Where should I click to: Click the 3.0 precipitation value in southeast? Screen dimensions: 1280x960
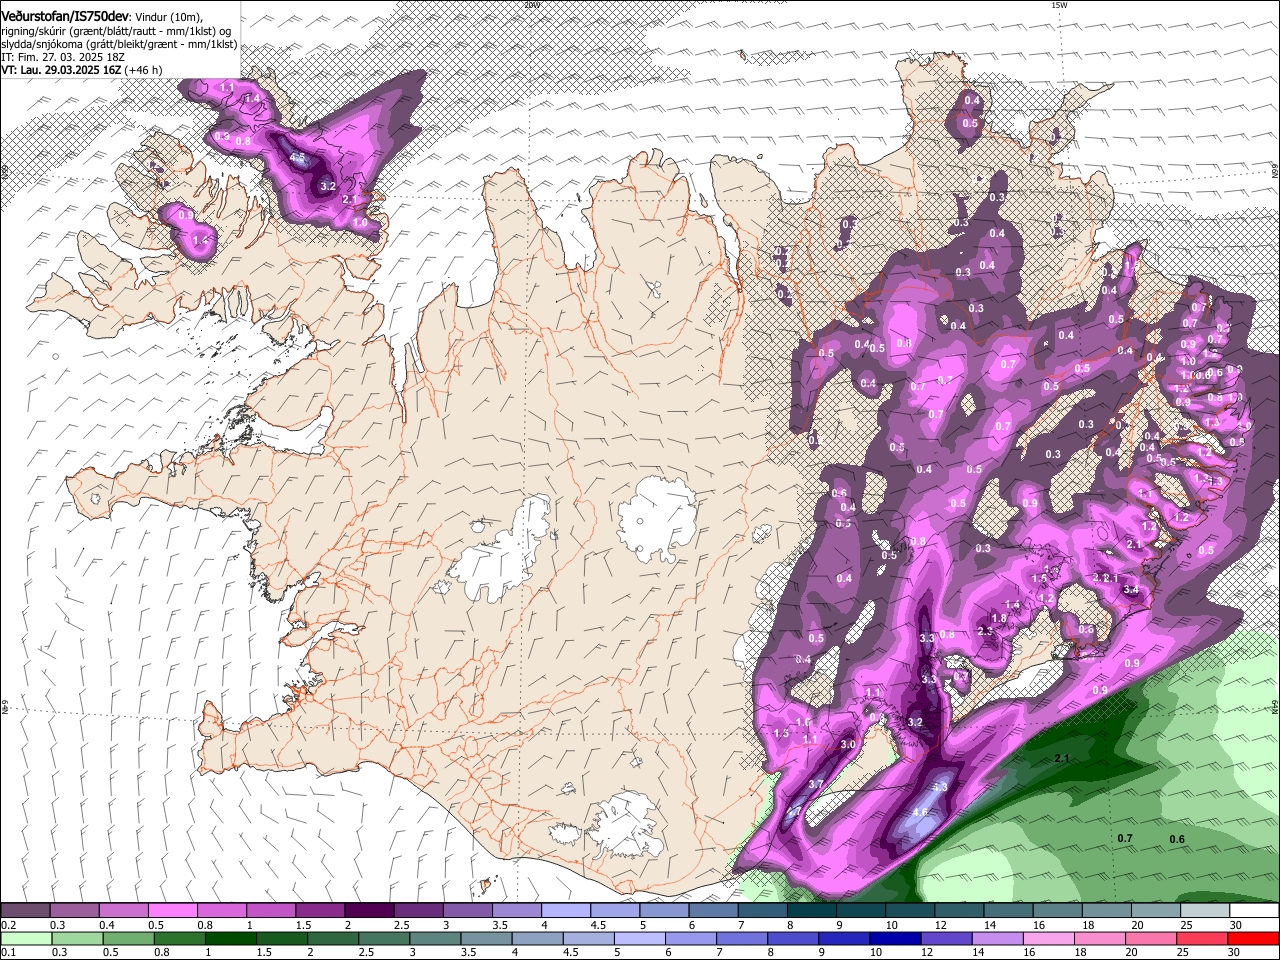click(x=848, y=744)
